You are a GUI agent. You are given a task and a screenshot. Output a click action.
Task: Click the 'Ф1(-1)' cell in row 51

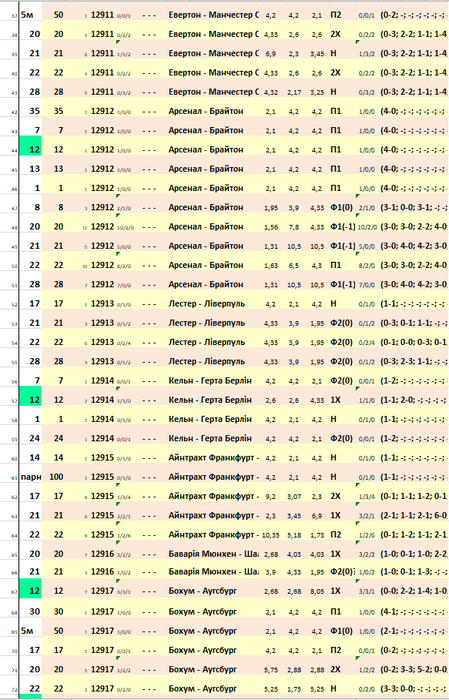(x=342, y=284)
